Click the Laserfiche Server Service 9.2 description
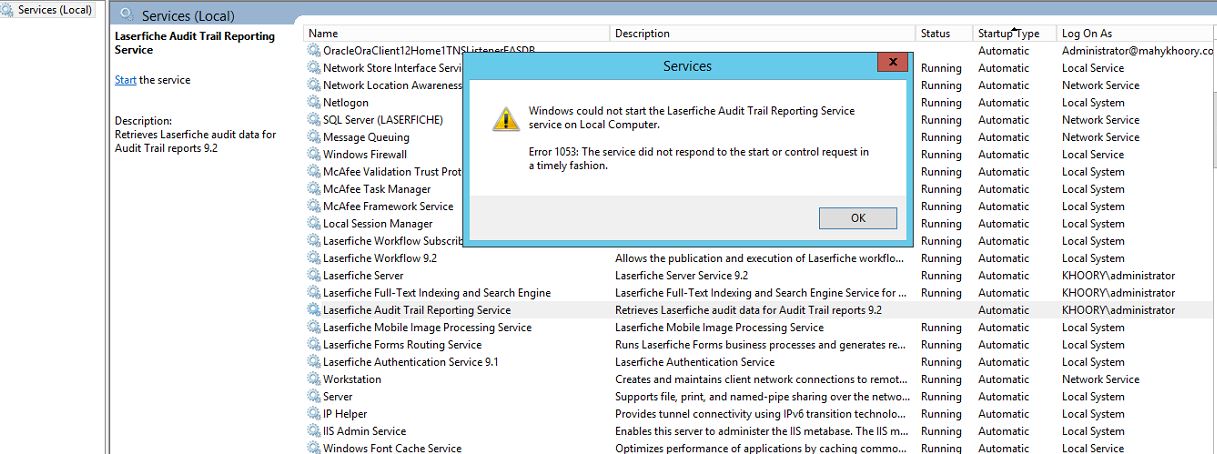 tap(681, 275)
